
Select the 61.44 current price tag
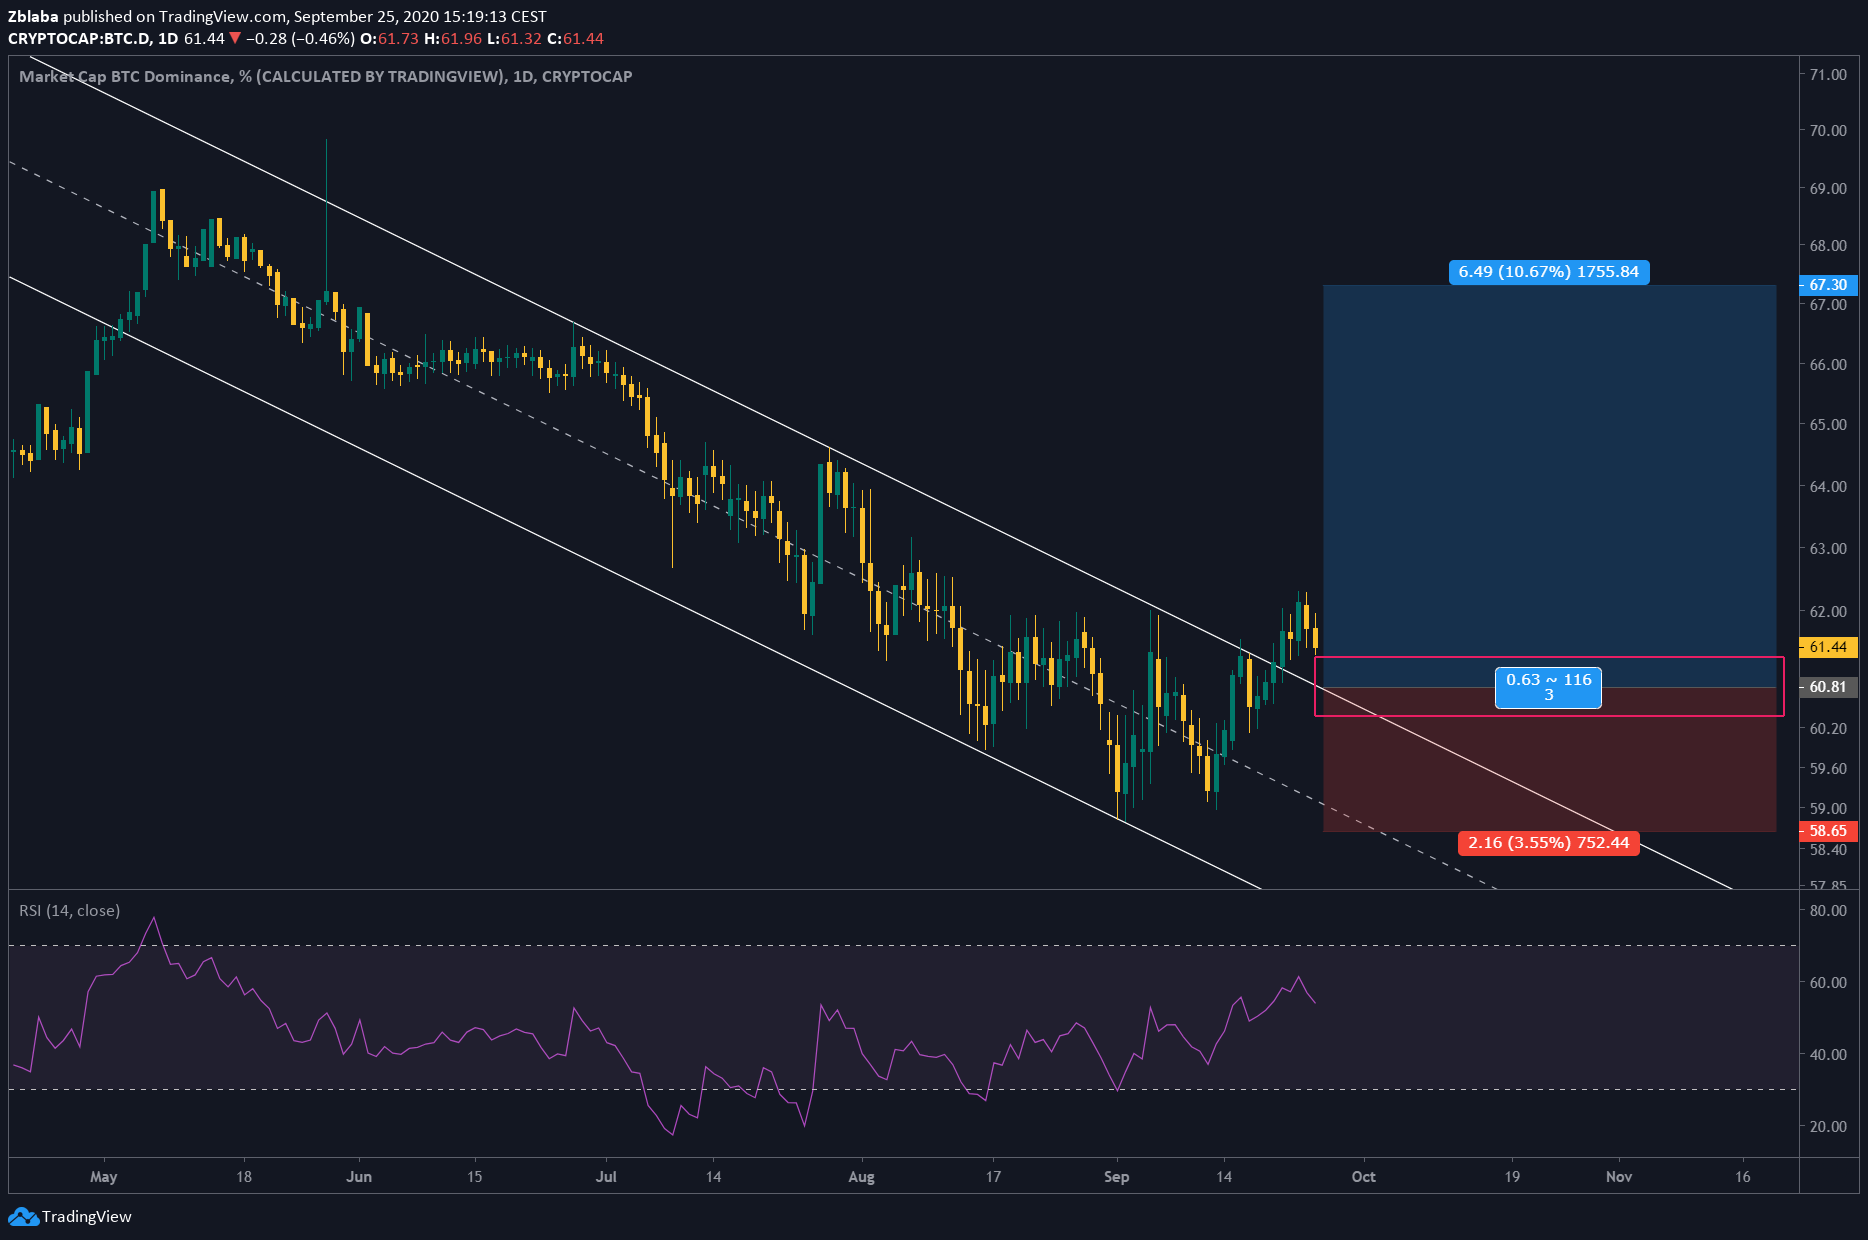1828,647
